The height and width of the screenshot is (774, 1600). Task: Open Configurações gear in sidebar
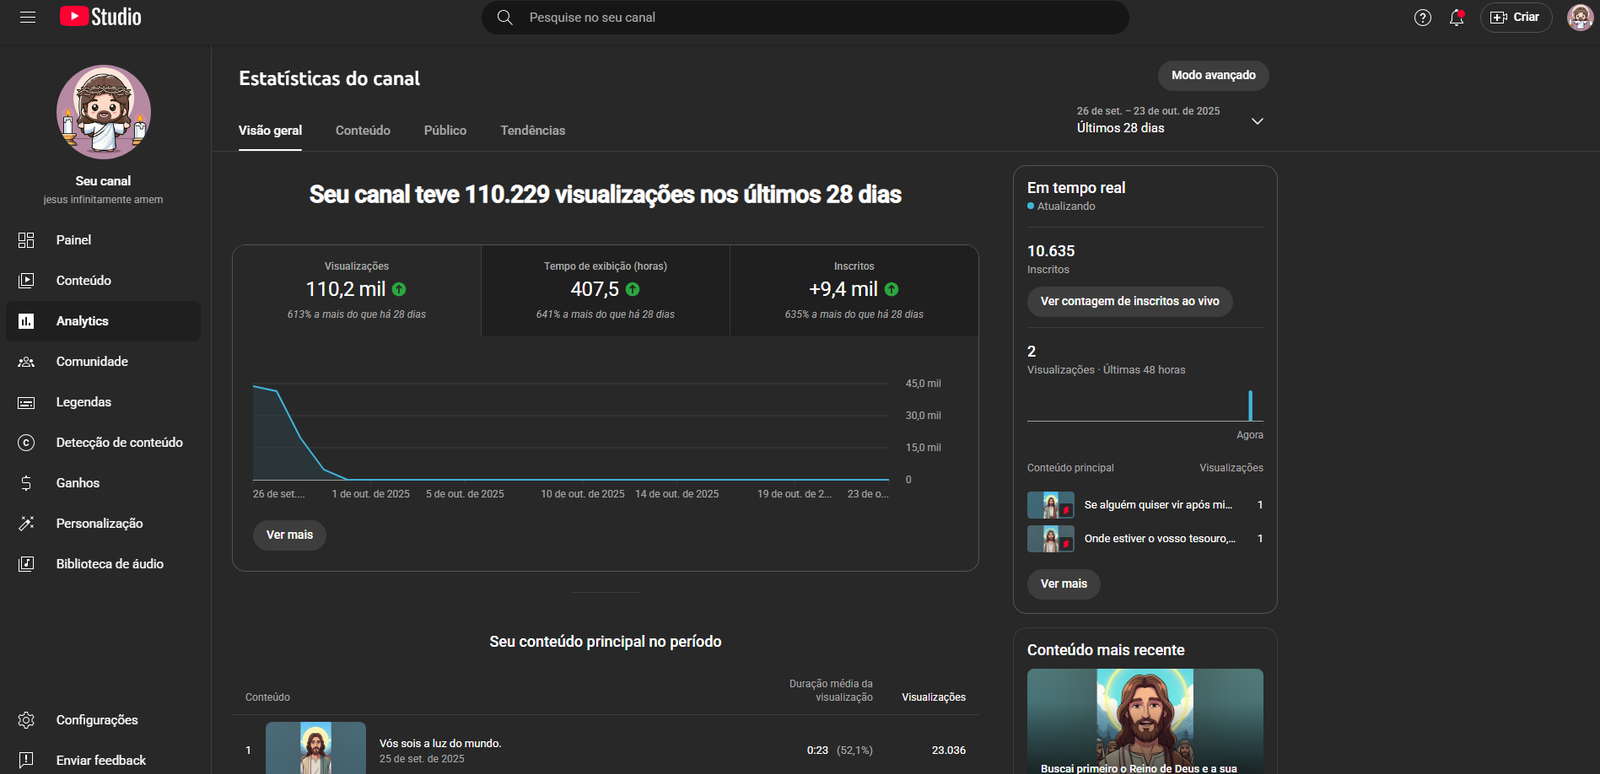pyautogui.click(x=96, y=720)
